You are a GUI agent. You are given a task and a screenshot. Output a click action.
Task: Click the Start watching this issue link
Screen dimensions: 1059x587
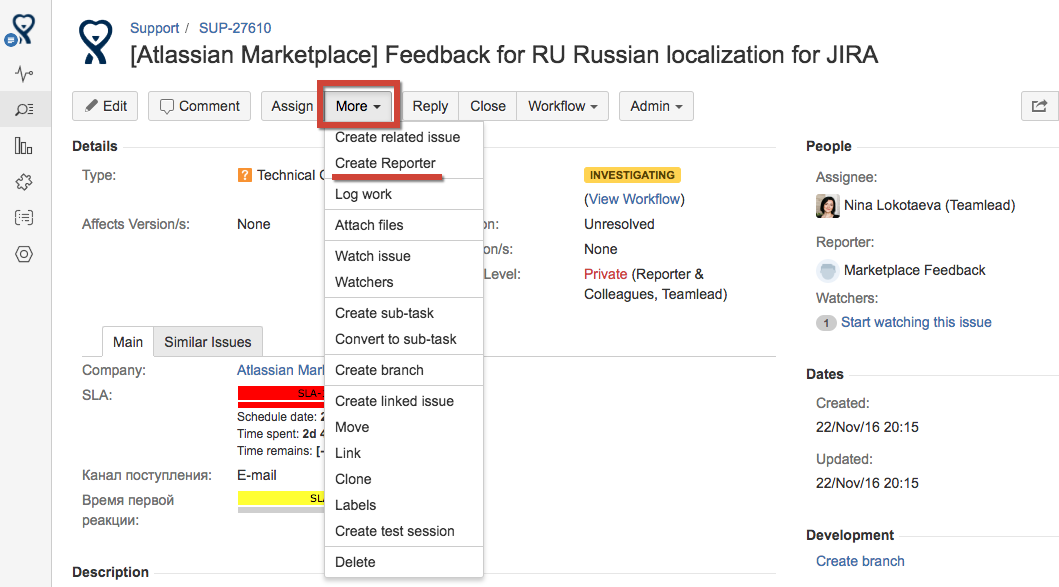coord(916,322)
